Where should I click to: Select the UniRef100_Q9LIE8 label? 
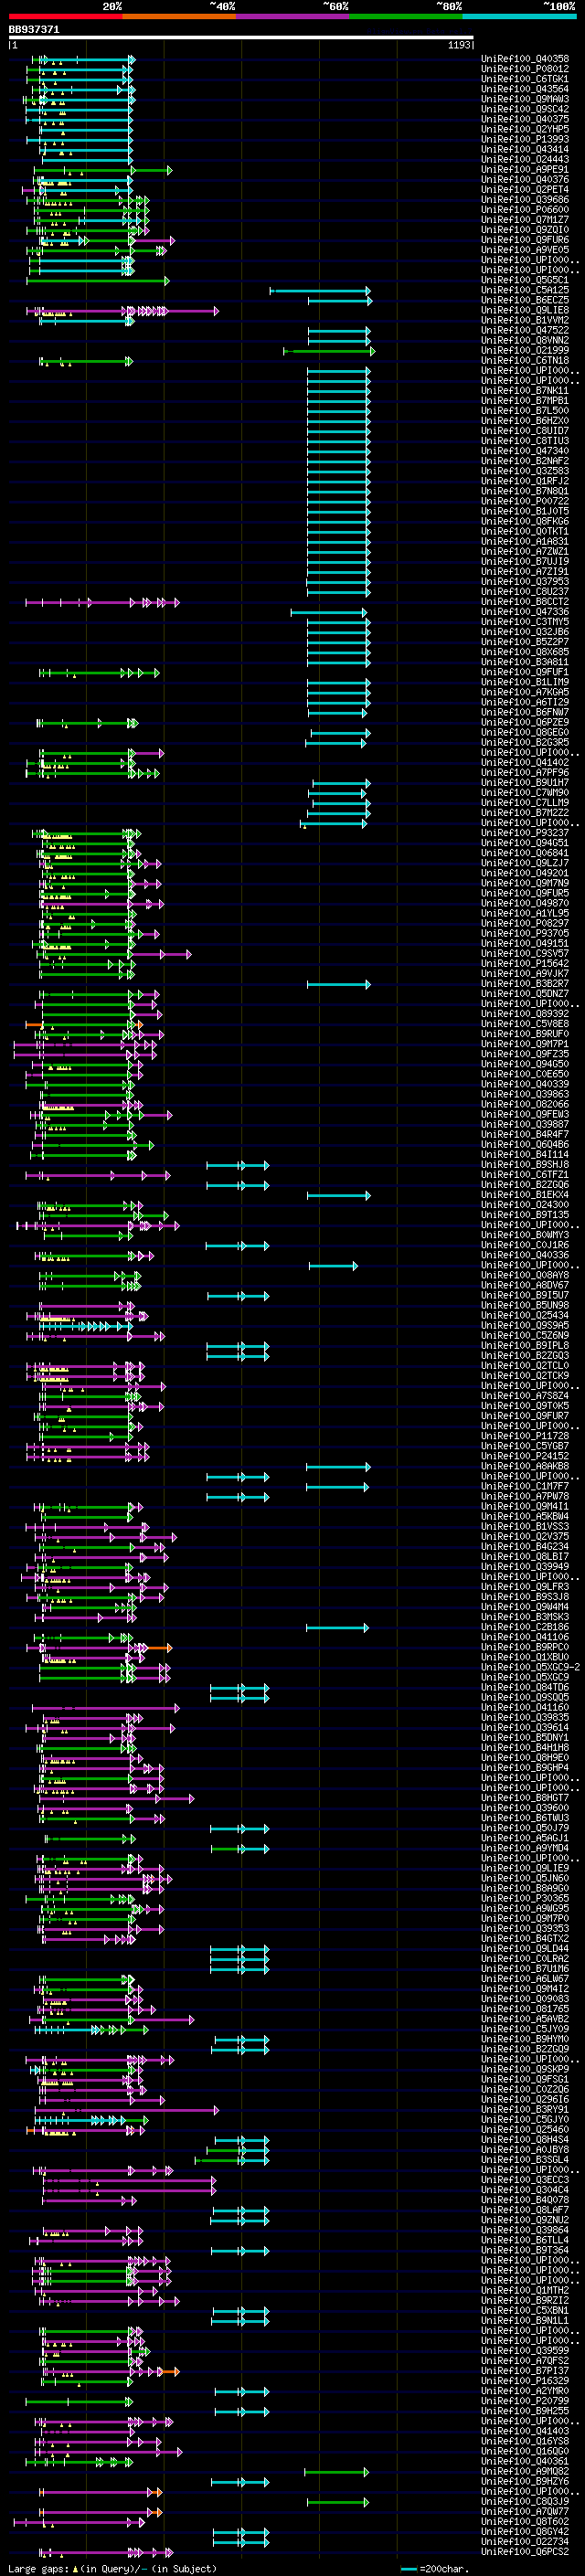click(x=525, y=310)
